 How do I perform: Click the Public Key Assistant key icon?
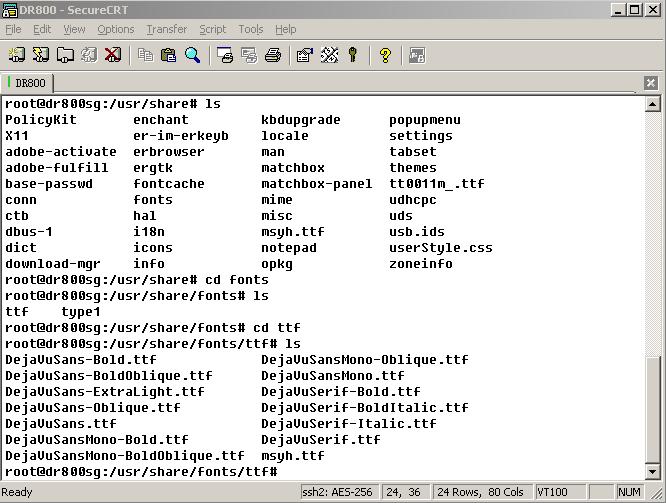(x=353, y=55)
